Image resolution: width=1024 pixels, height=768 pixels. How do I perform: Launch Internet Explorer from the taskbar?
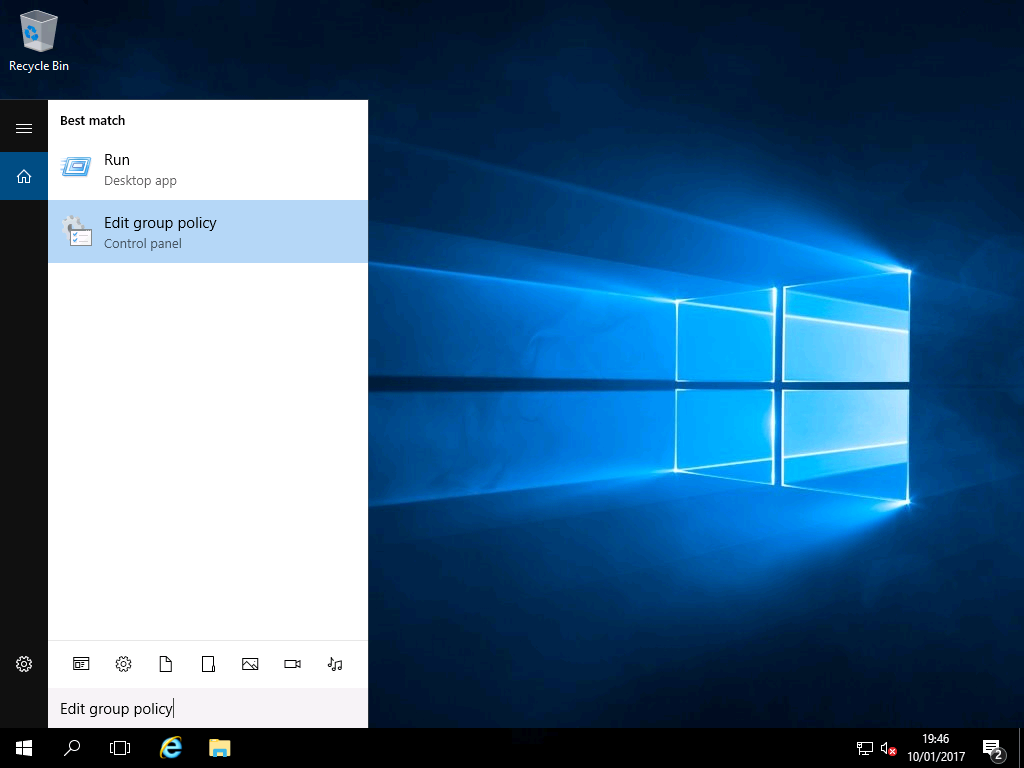[171, 748]
